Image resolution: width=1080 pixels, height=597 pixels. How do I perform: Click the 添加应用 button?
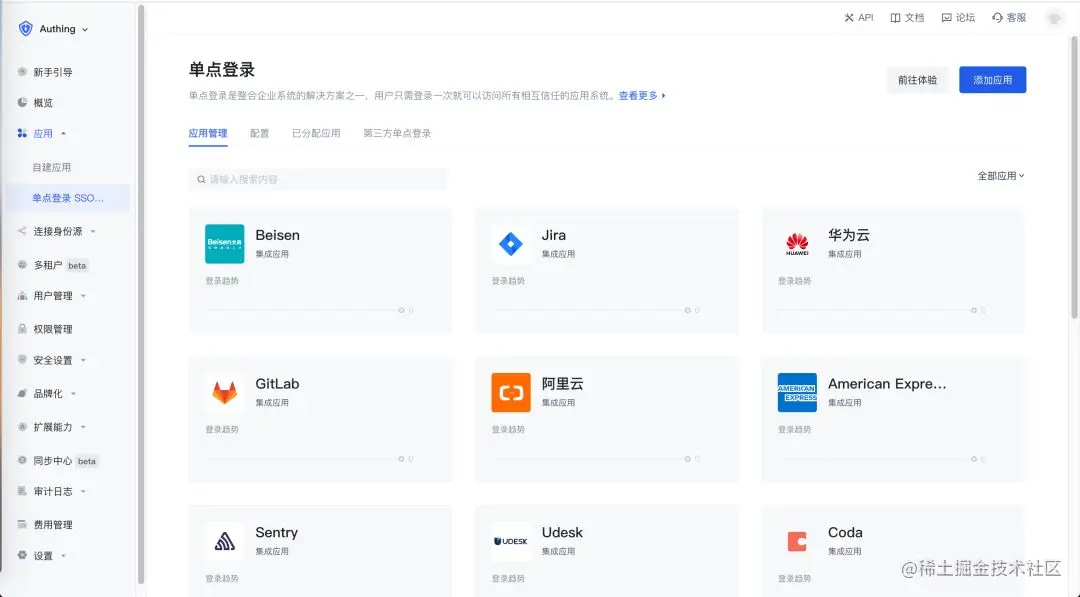tap(993, 80)
